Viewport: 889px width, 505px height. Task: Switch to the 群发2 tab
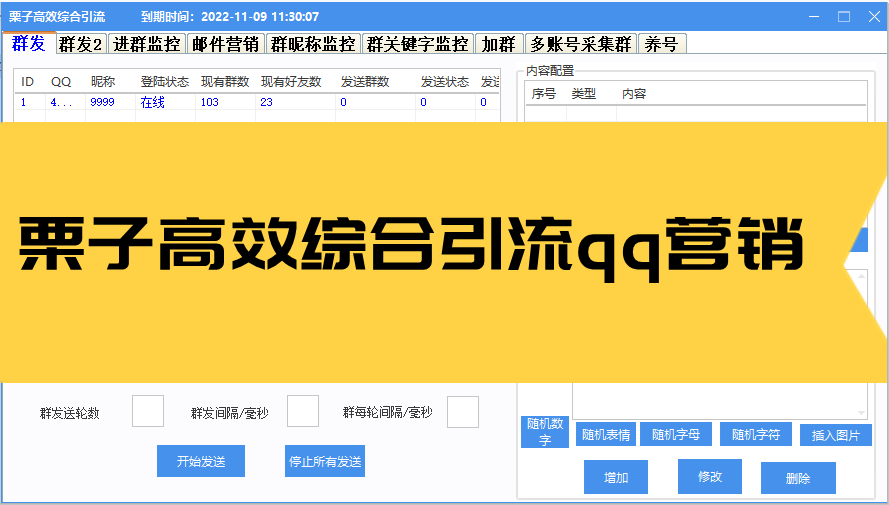[x=81, y=44]
